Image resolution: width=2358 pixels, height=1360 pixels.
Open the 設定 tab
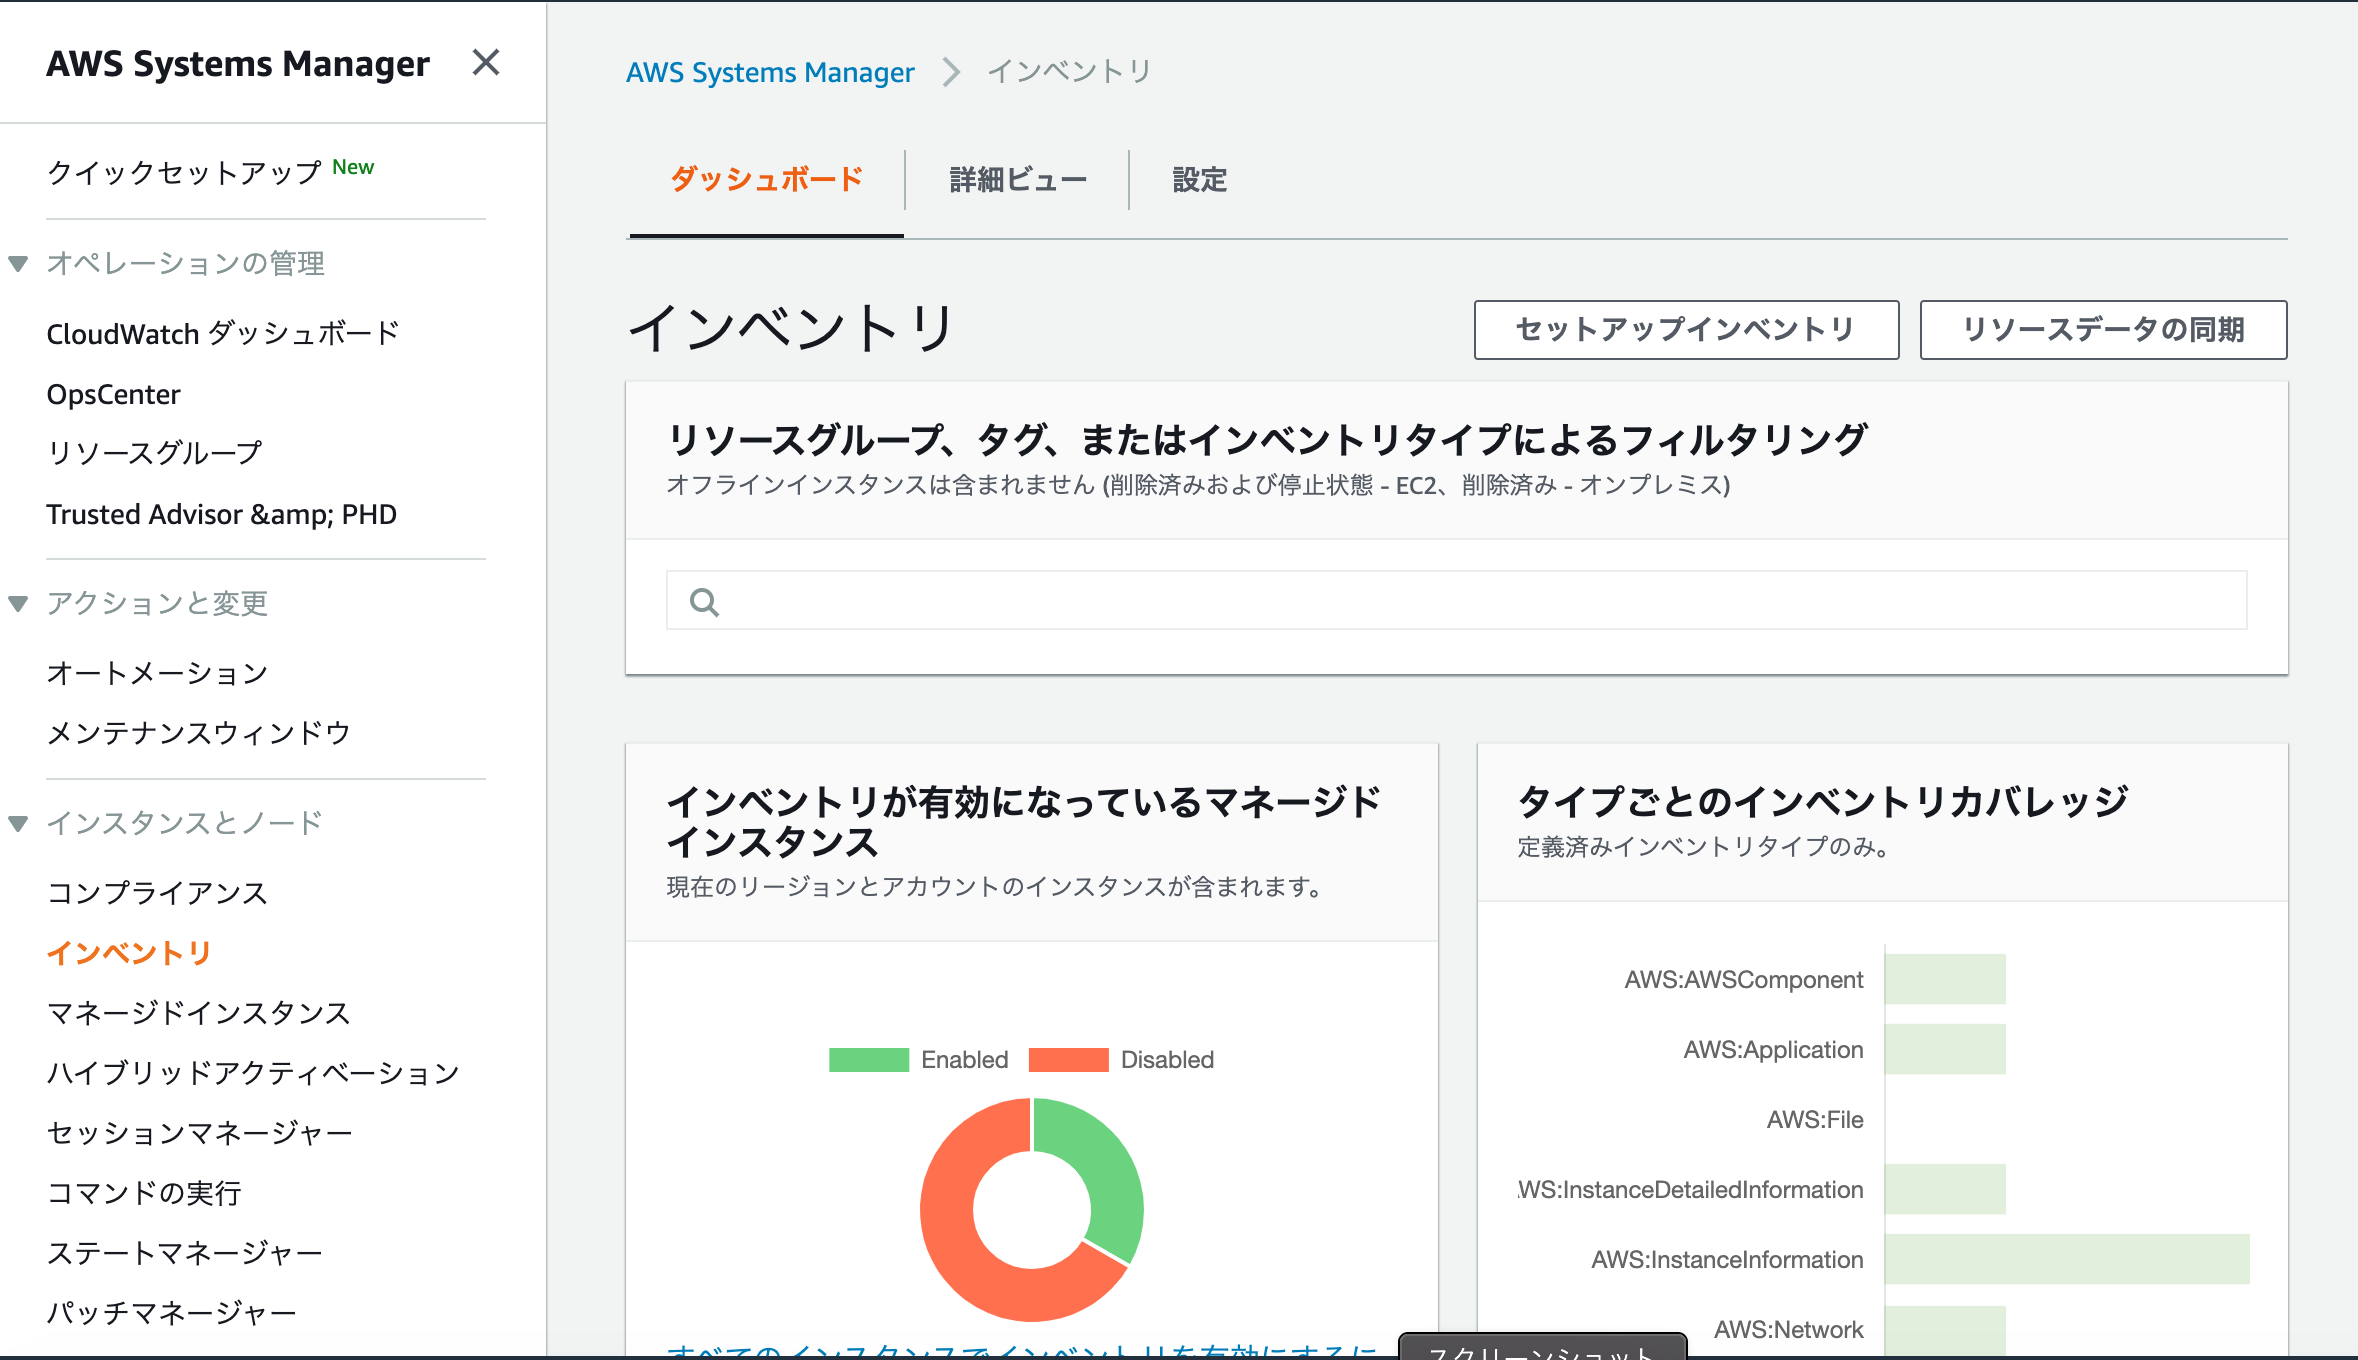pos(1199,180)
